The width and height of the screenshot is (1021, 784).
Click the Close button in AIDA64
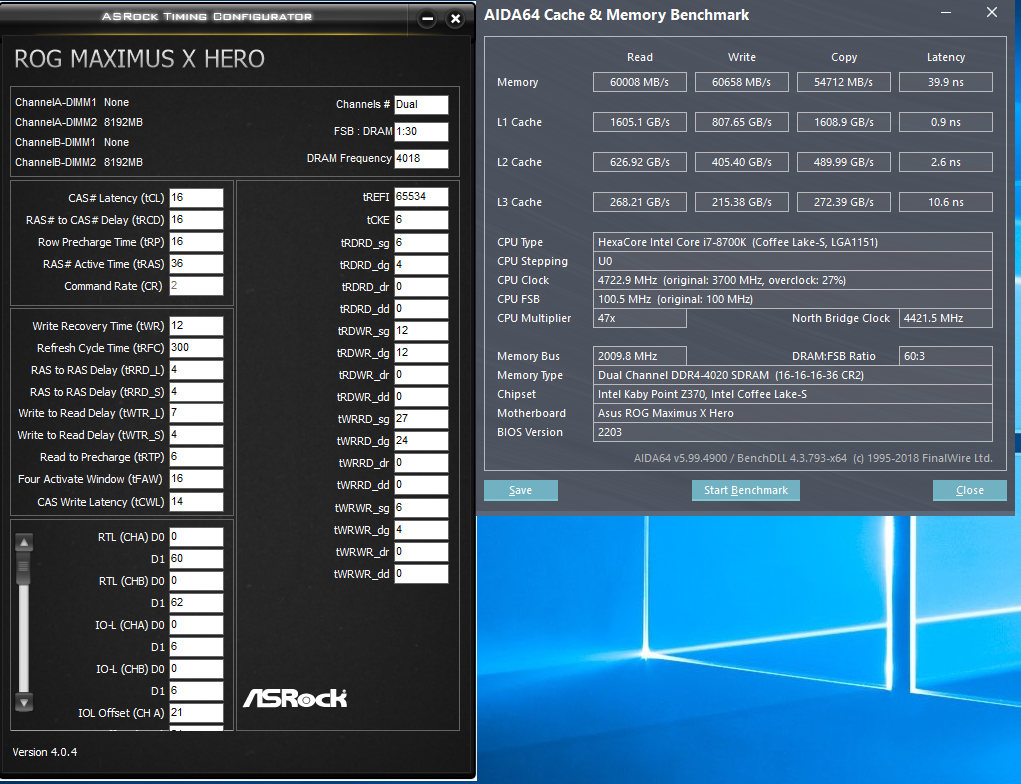pyautogui.click(x=970, y=490)
